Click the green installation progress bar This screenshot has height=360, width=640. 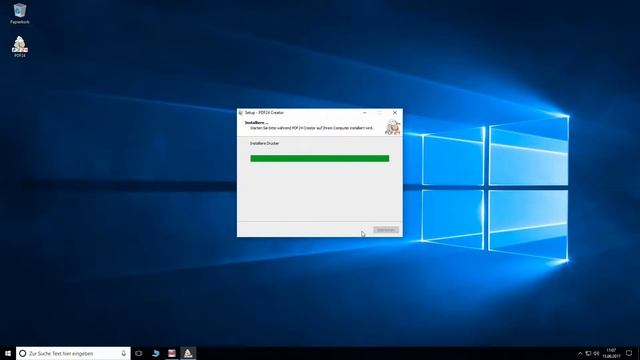click(320, 158)
